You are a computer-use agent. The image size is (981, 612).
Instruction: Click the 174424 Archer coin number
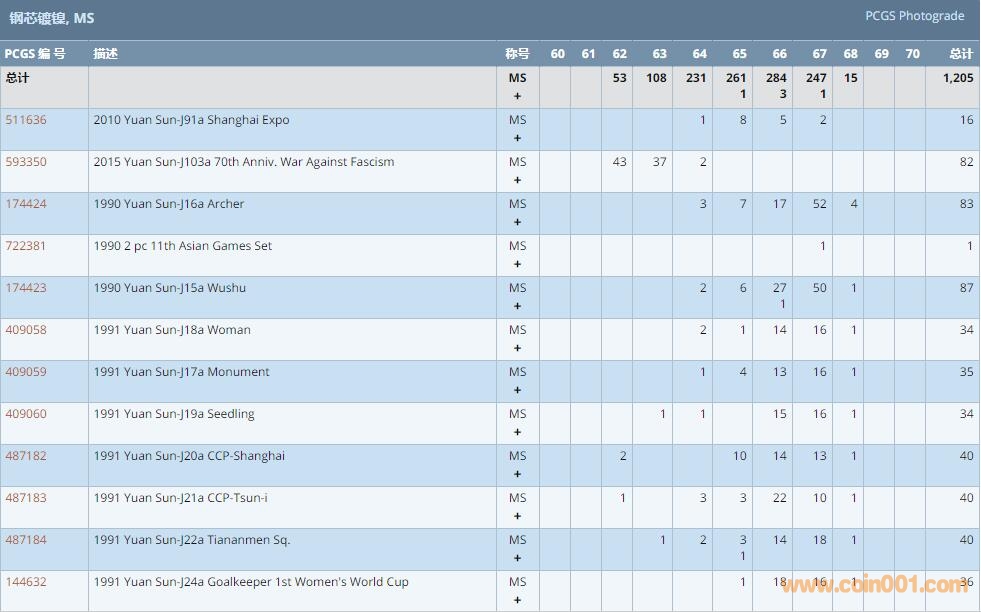coord(26,204)
